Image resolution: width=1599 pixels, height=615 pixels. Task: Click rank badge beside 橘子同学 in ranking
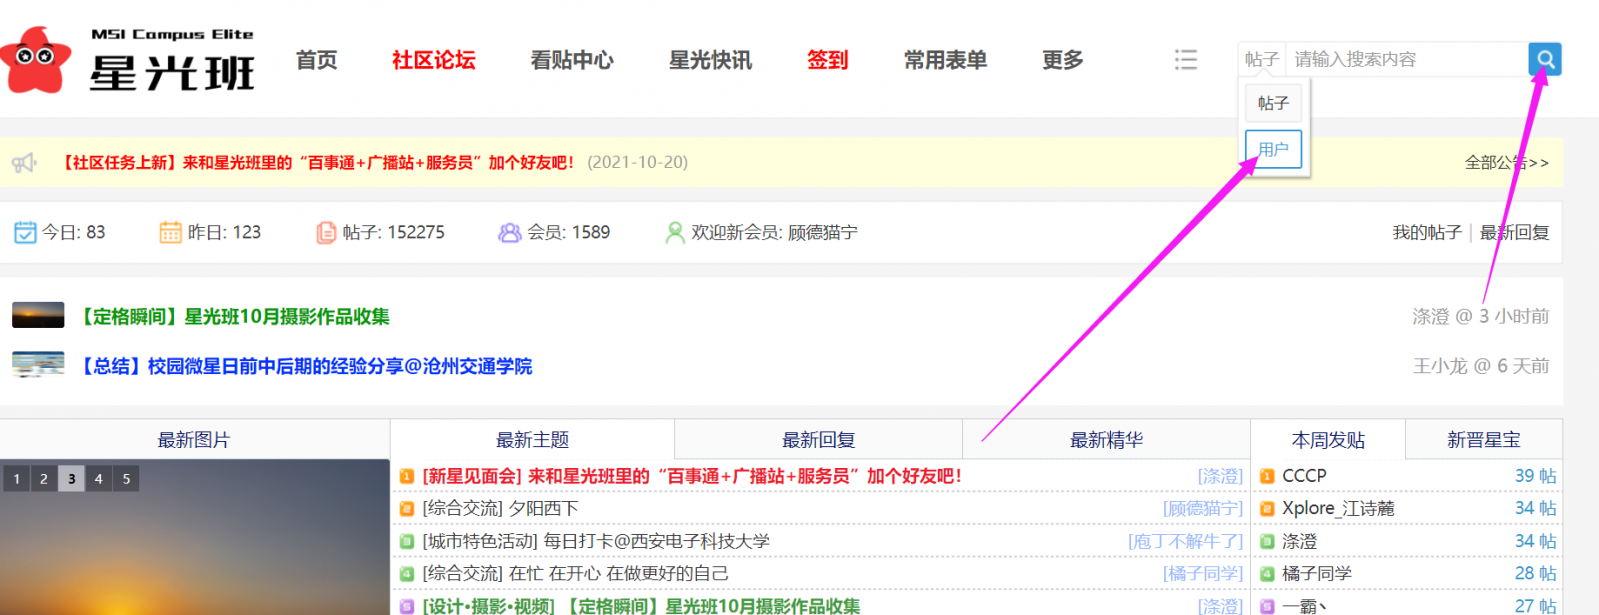[x=1267, y=573]
